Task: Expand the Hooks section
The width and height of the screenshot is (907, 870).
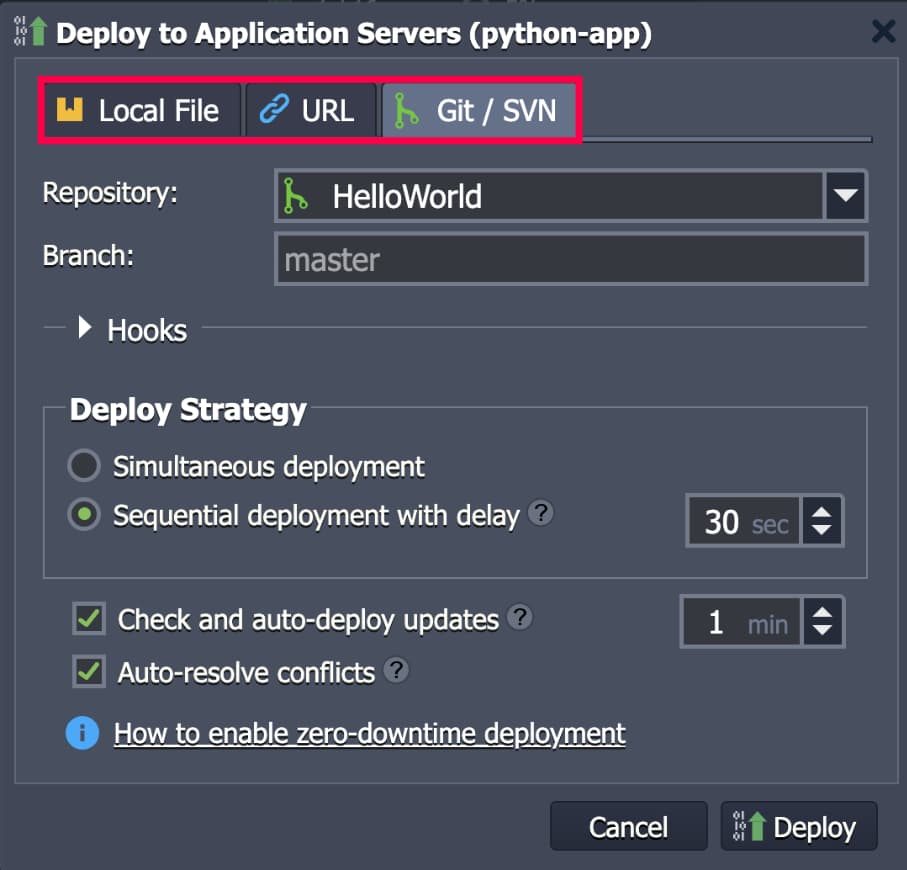Action: (x=86, y=328)
